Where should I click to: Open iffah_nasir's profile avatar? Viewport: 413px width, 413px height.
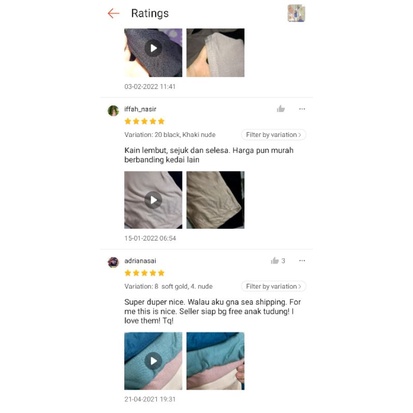click(x=113, y=110)
